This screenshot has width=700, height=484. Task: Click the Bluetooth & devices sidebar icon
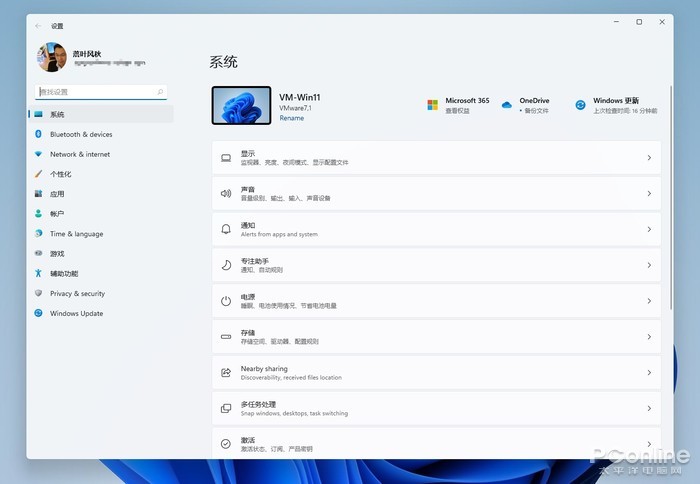coord(38,134)
